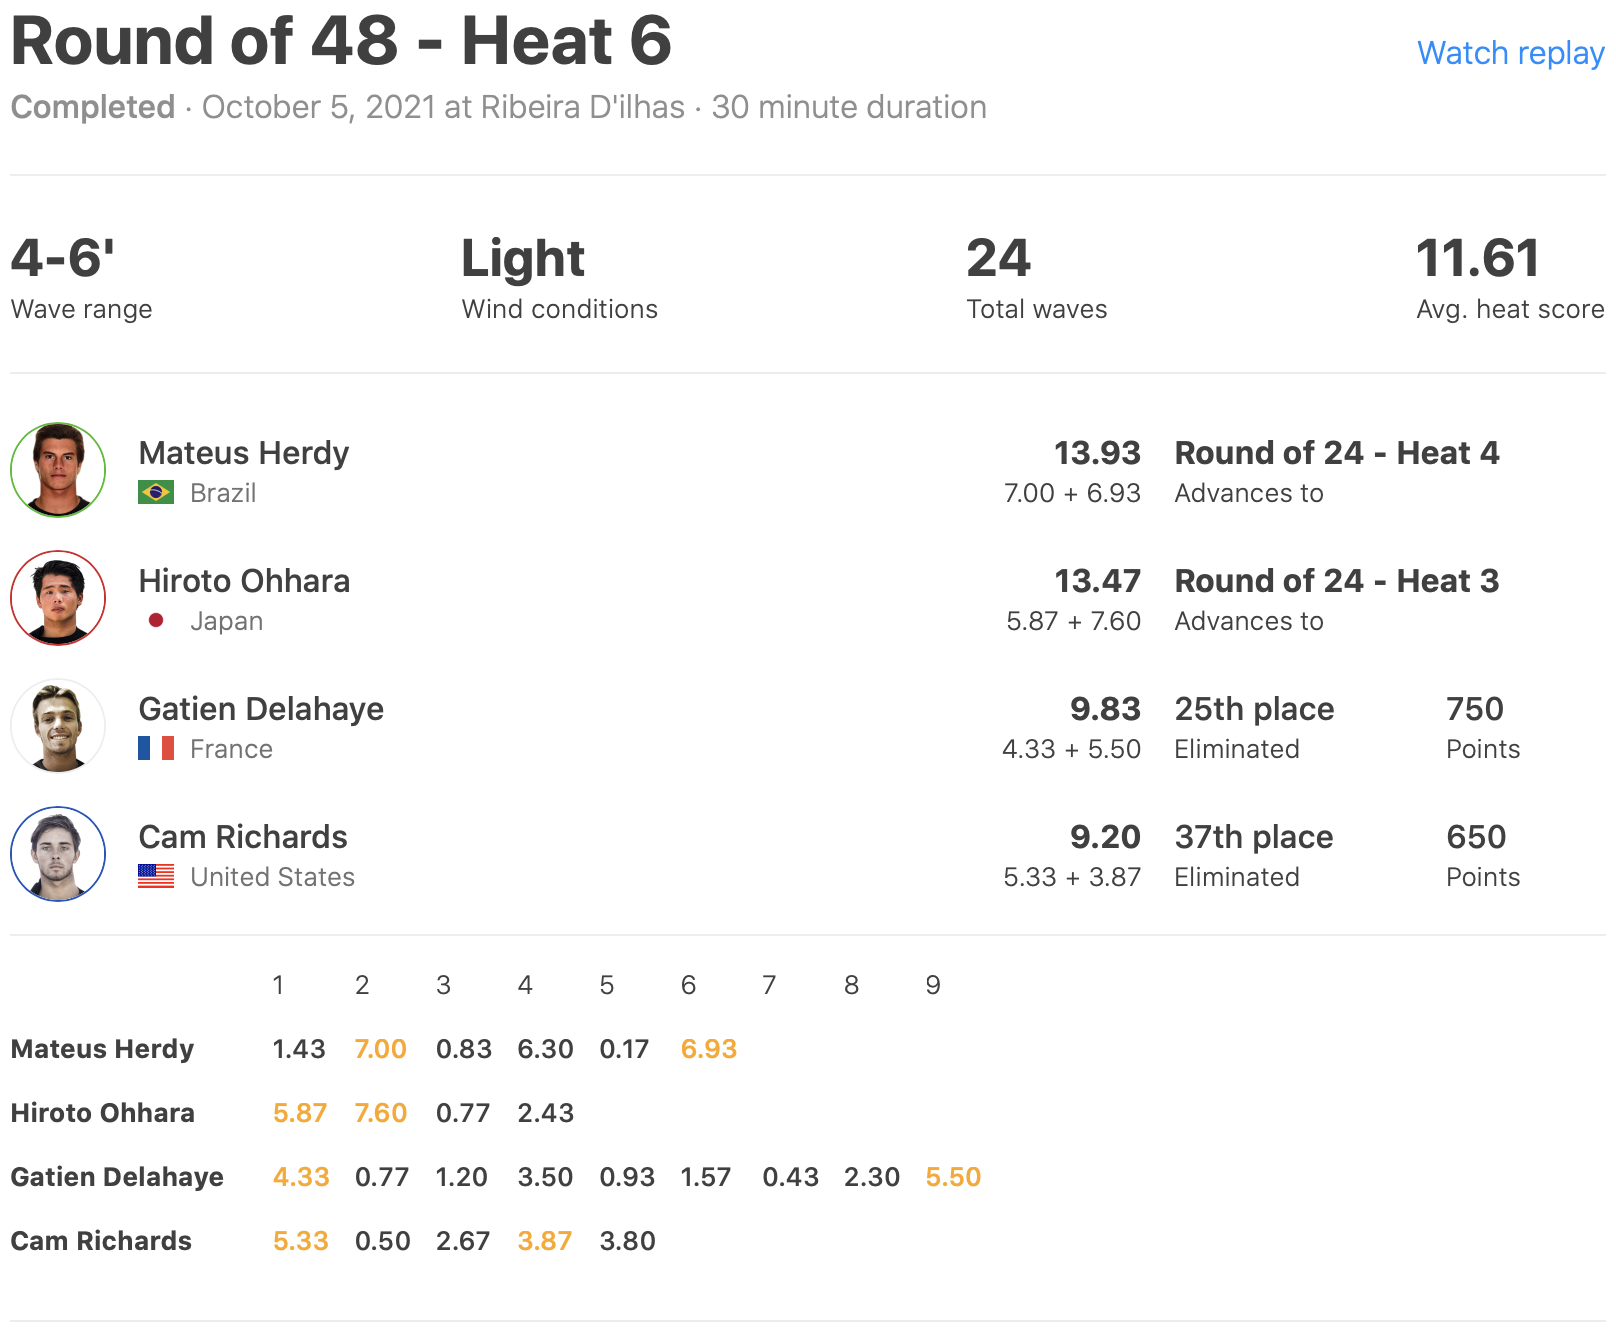Click the Brazil flag icon
Viewport: 1616px width, 1332px height.
156,493
